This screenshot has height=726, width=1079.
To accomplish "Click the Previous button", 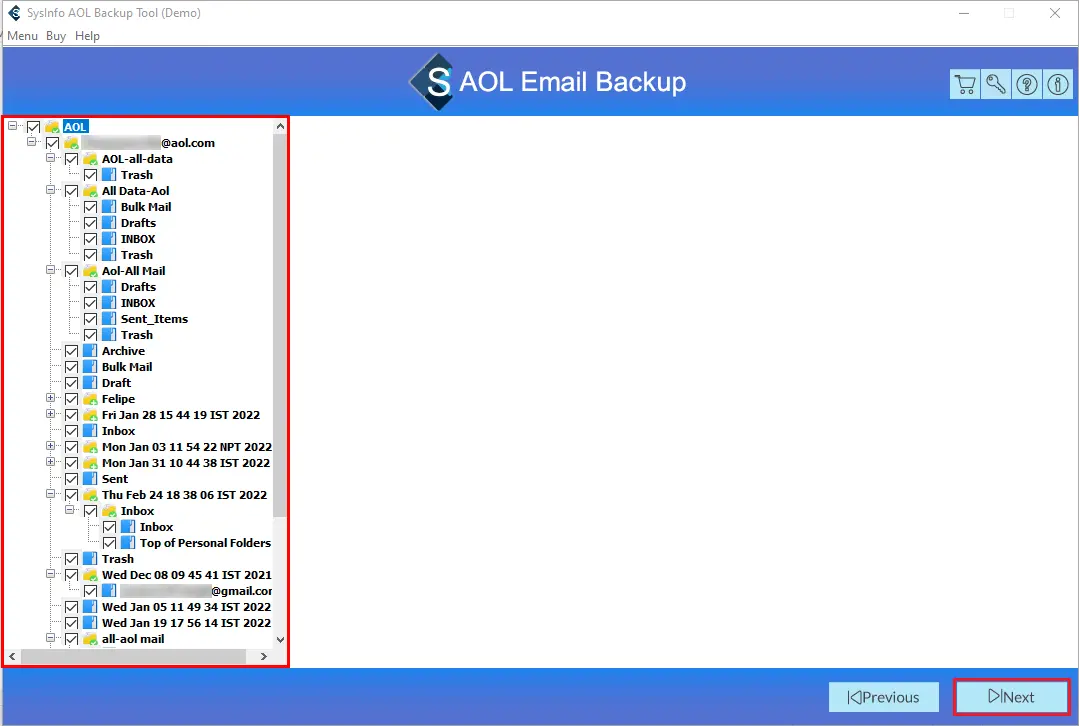I will click(x=884, y=697).
